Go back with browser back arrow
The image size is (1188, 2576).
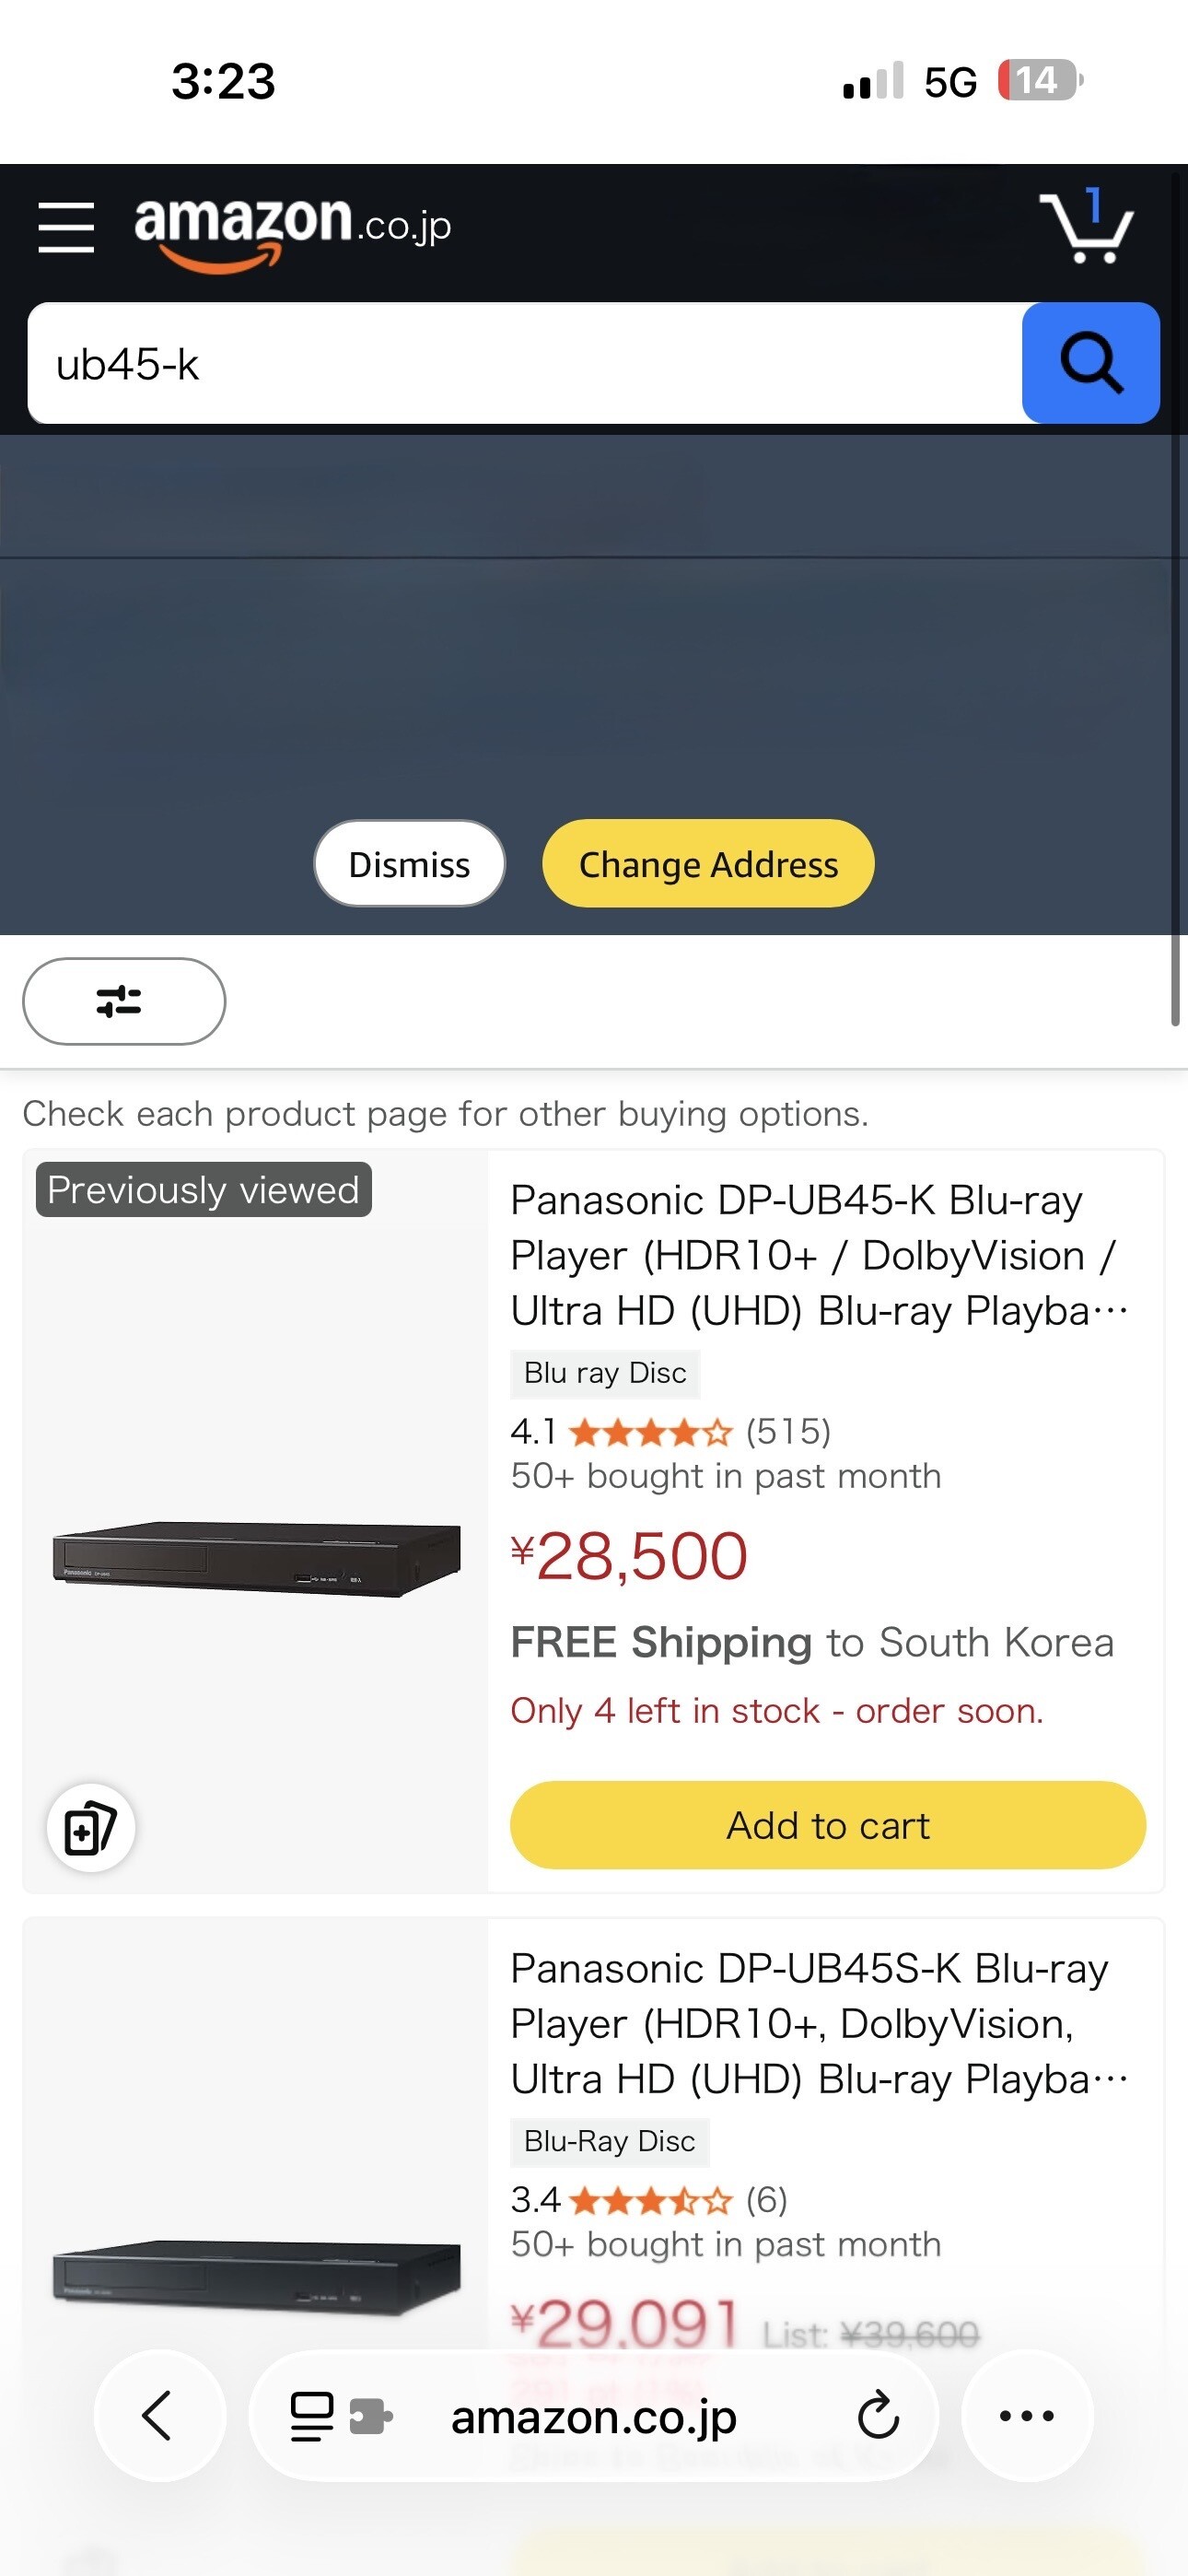point(159,2415)
